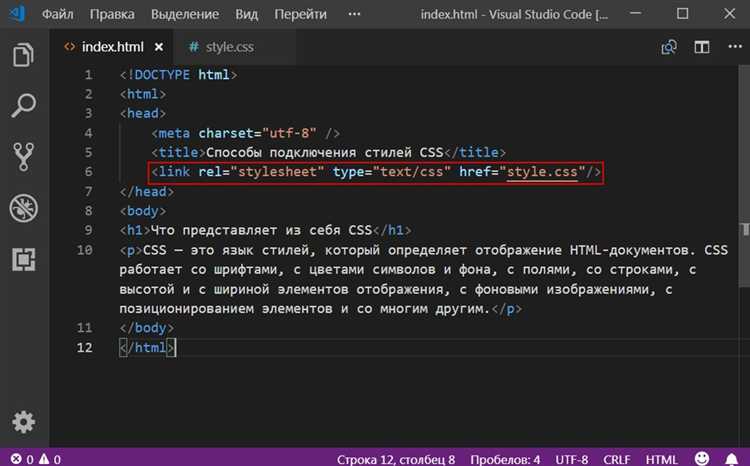The width and height of the screenshot is (750, 466).
Task: Click the style.css link in href attribute
Action: (543, 172)
